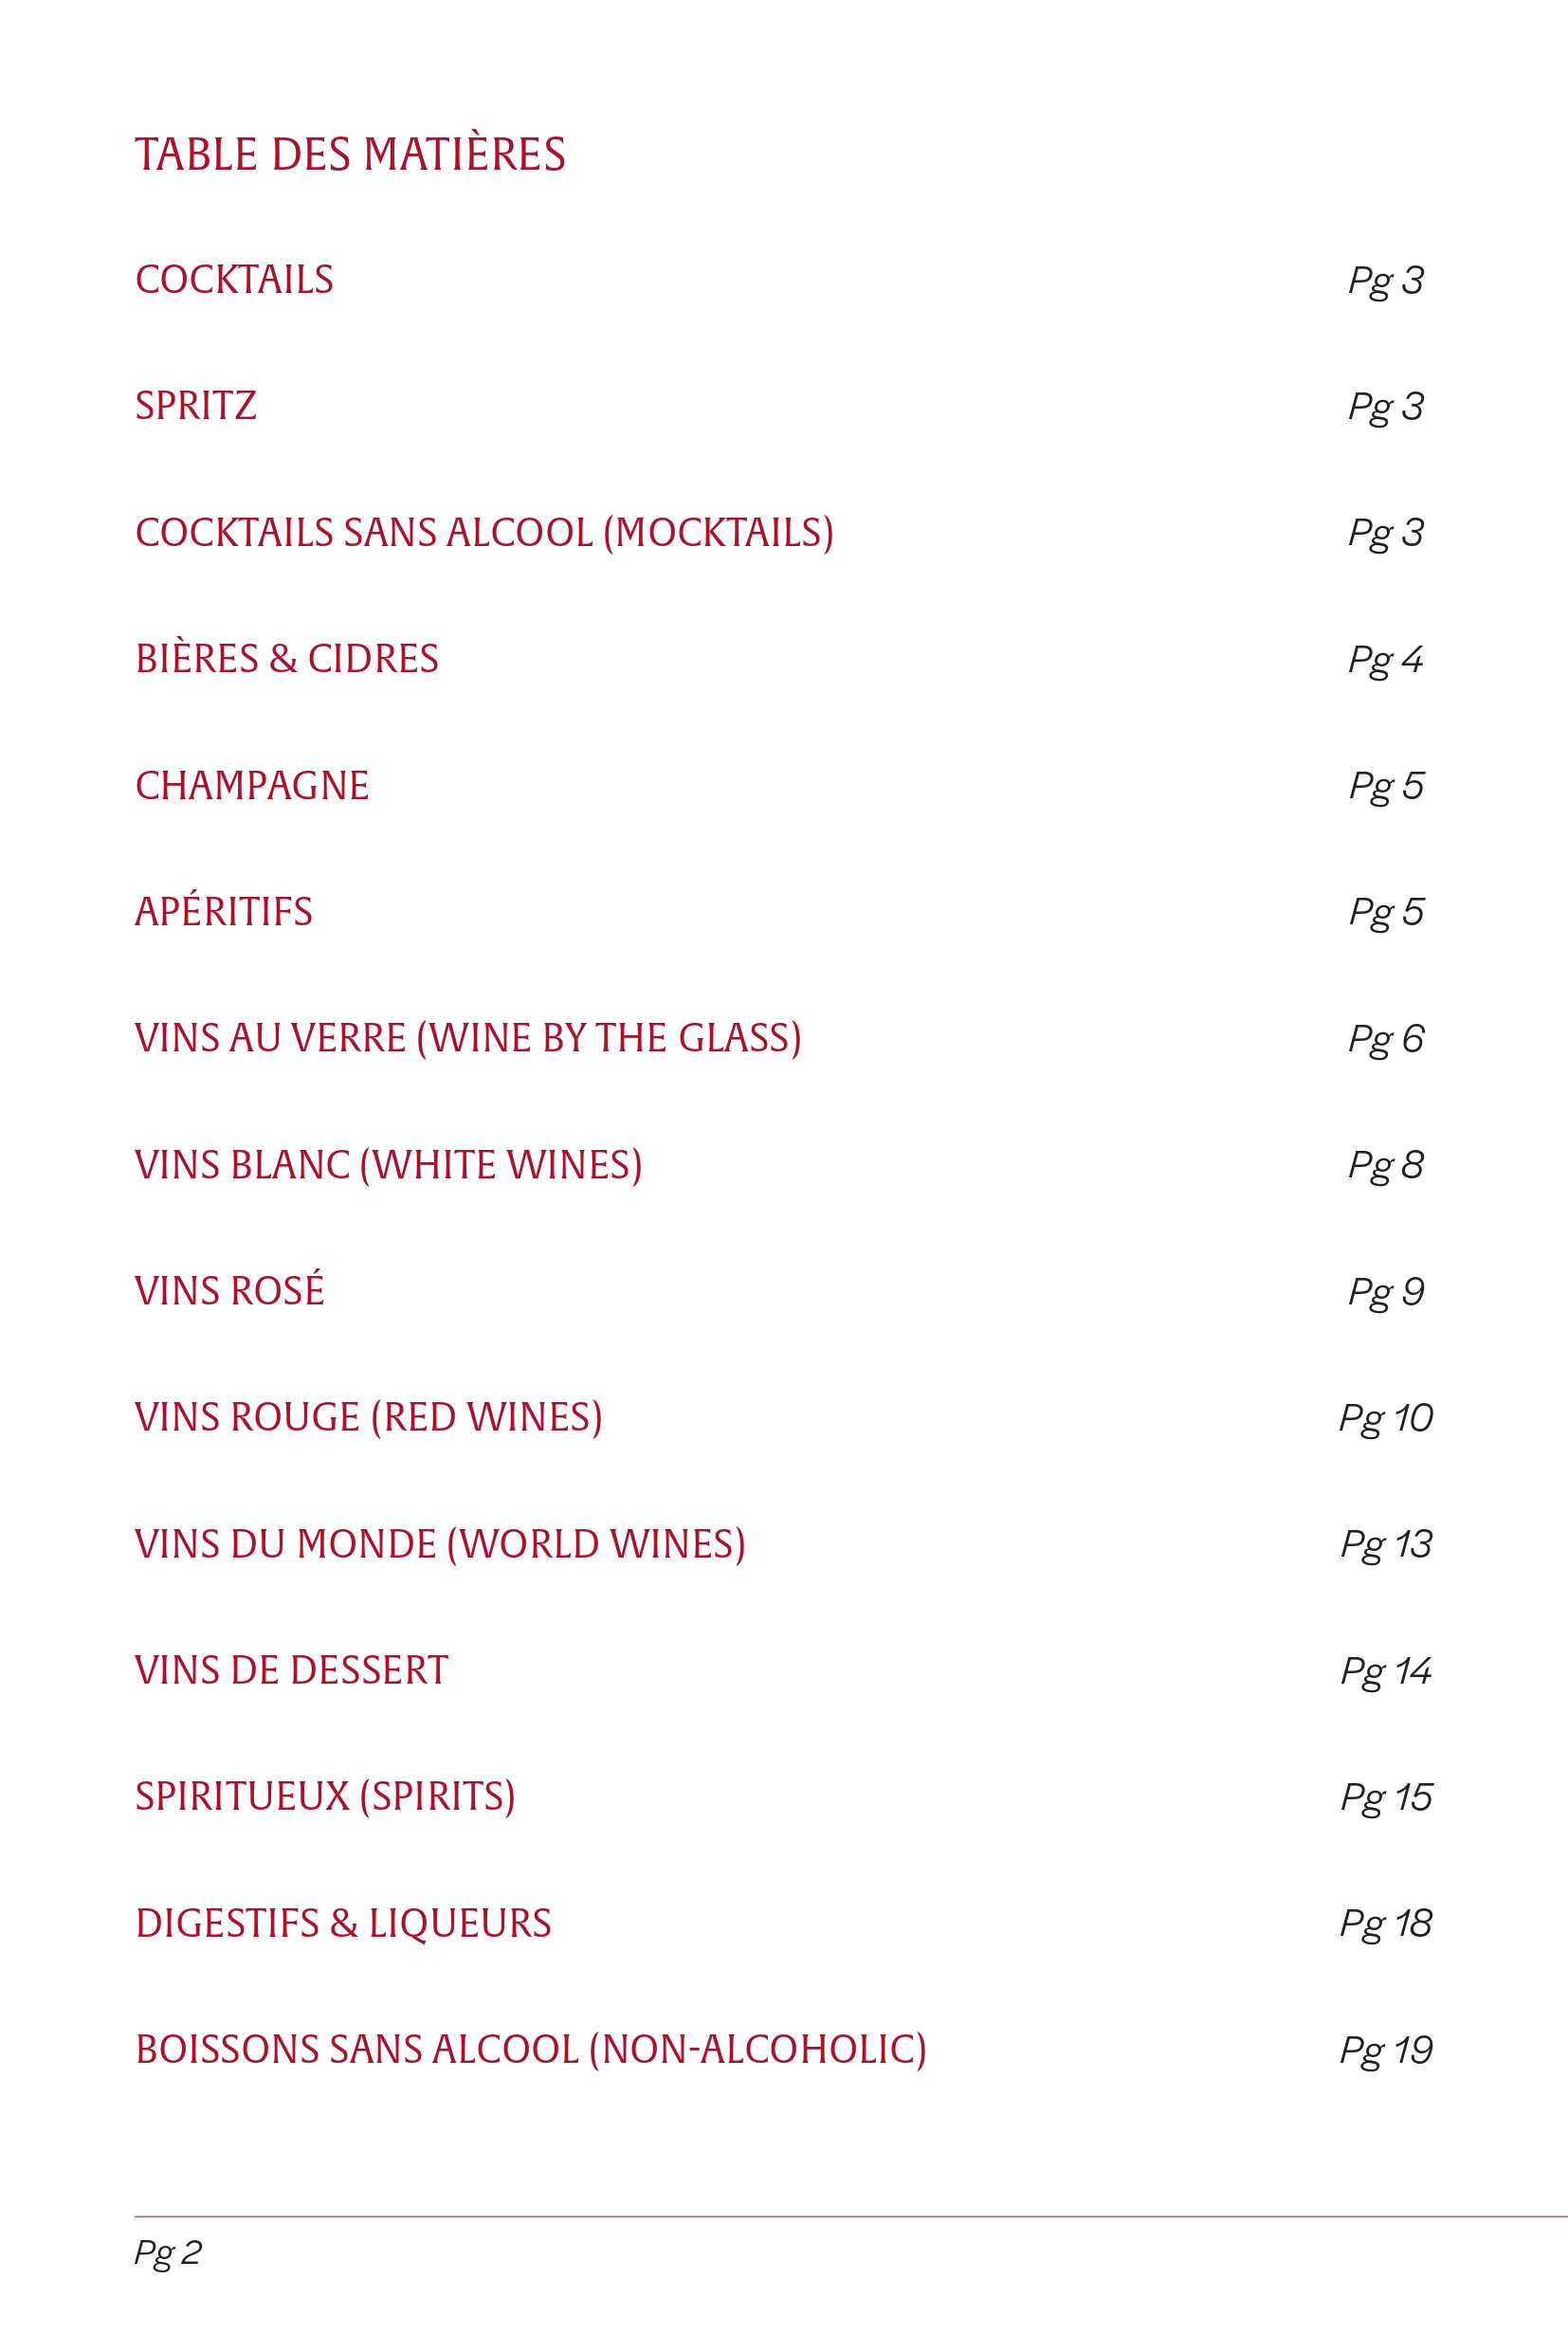Select COCKTAILS SANS ALCOOL (MOCKTAILS) entry
Screen dimensions: 1568x2352
[x=484, y=533]
